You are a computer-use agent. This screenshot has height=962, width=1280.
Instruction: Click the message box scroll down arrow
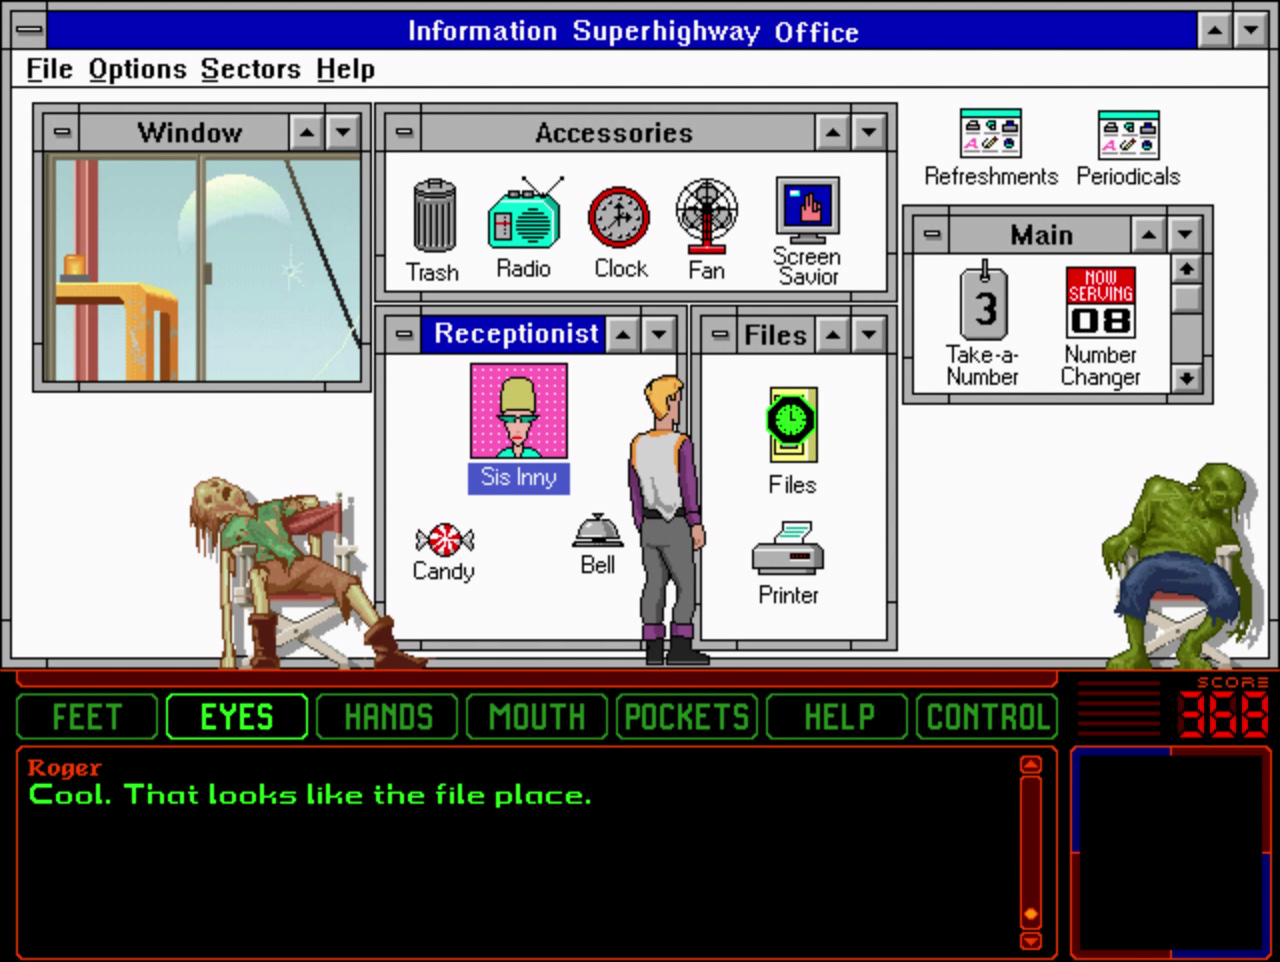pyautogui.click(x=1031, y=940)
